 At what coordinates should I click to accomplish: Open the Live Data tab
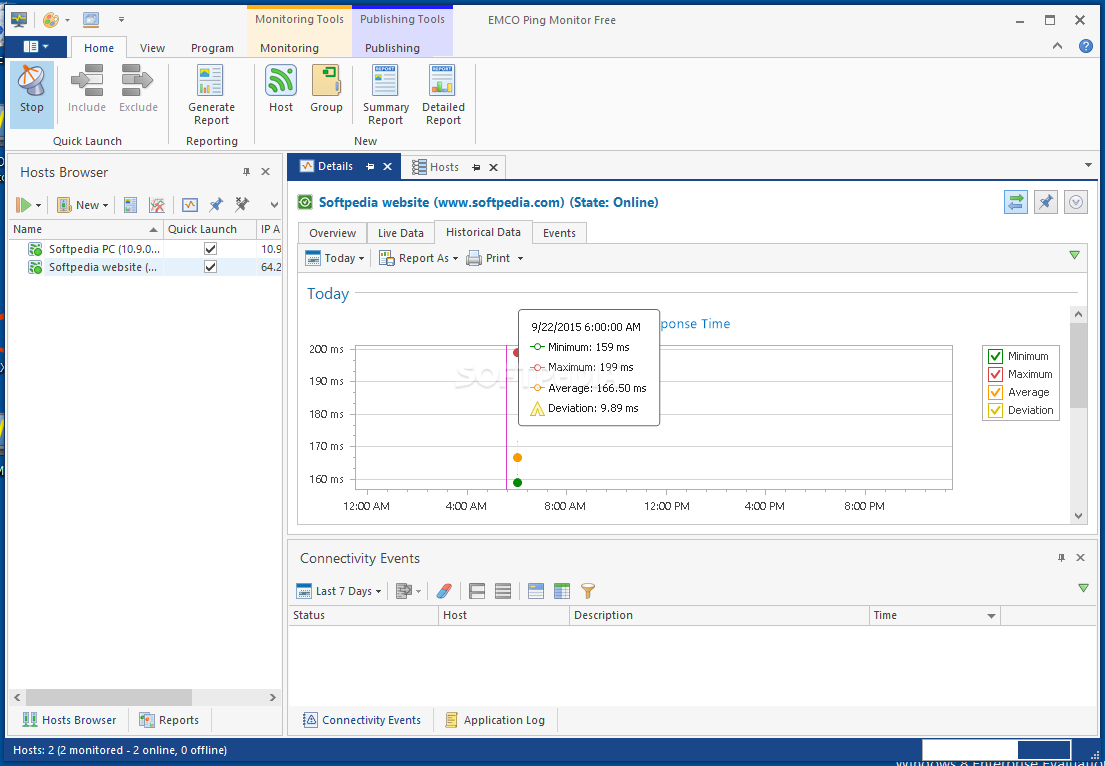pyautogui.click(x=400, y=233)
